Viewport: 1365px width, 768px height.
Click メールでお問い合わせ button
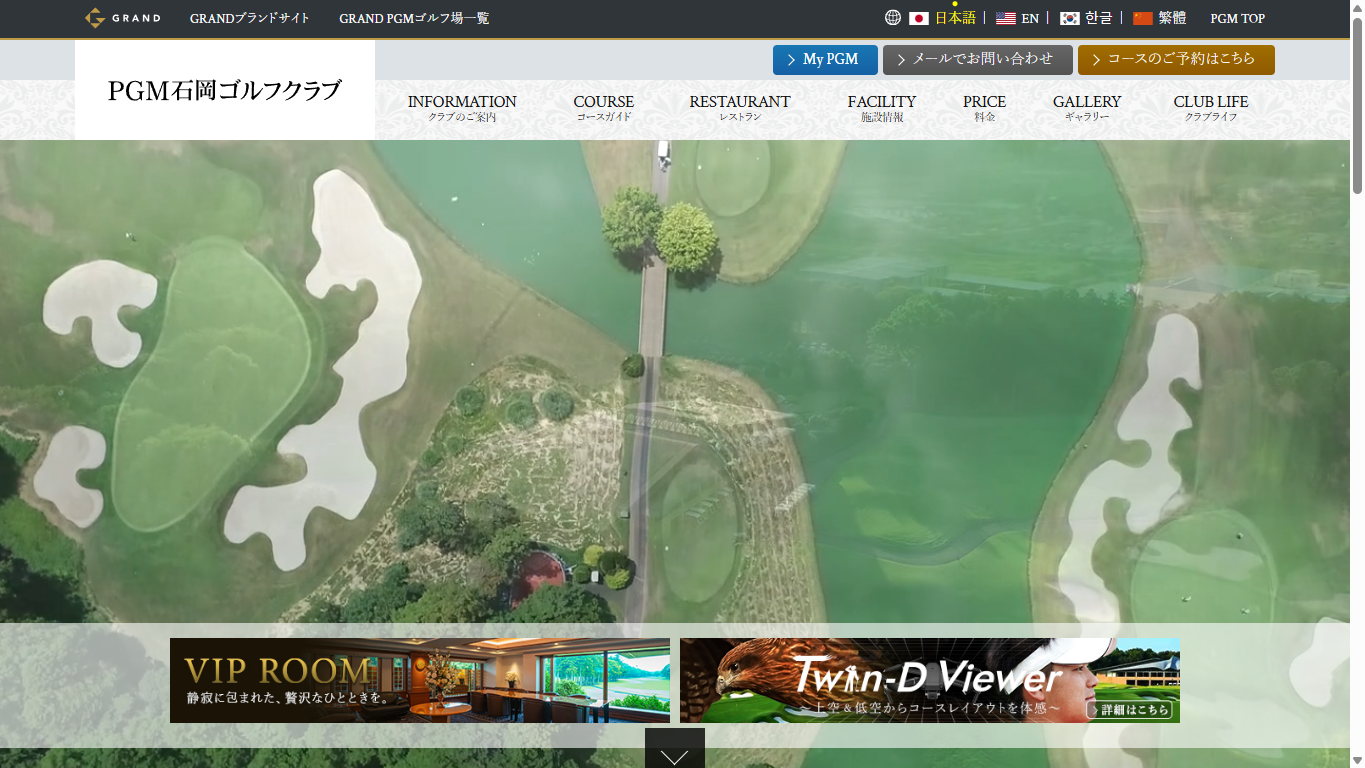(x=978, y=60)
